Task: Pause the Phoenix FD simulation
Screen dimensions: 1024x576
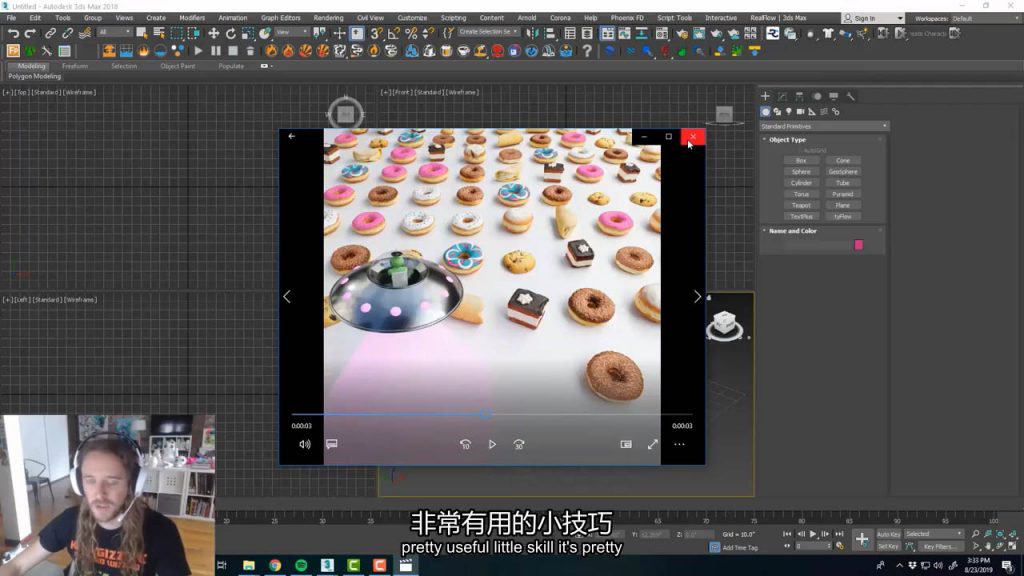Action: pyautogui.click(x=216, y=51)
